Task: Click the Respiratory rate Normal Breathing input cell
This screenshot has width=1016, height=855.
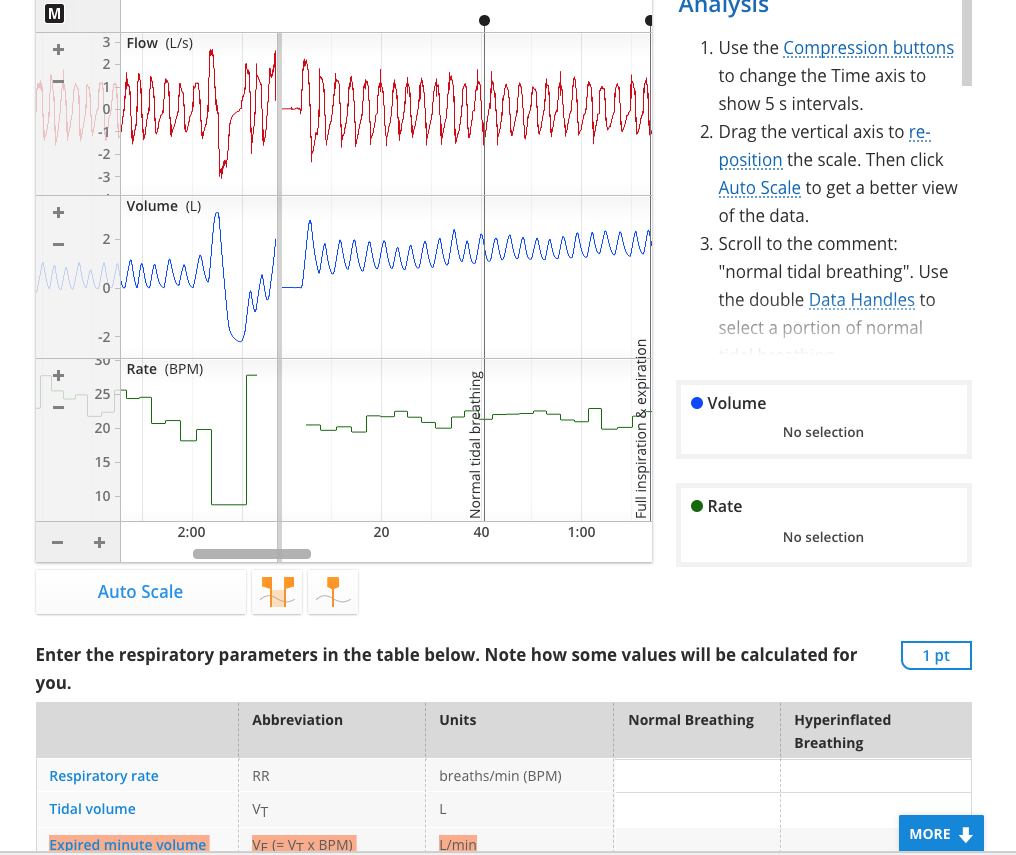Action: click(696, 775)
